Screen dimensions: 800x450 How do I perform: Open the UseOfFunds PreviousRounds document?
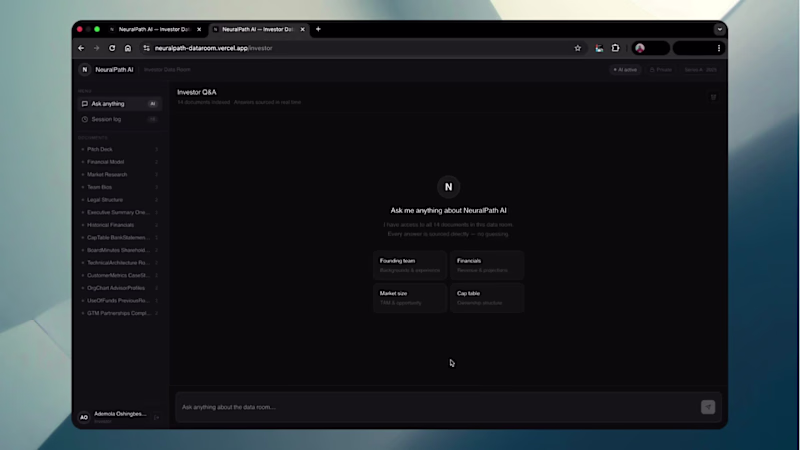[x=119, y=301]
